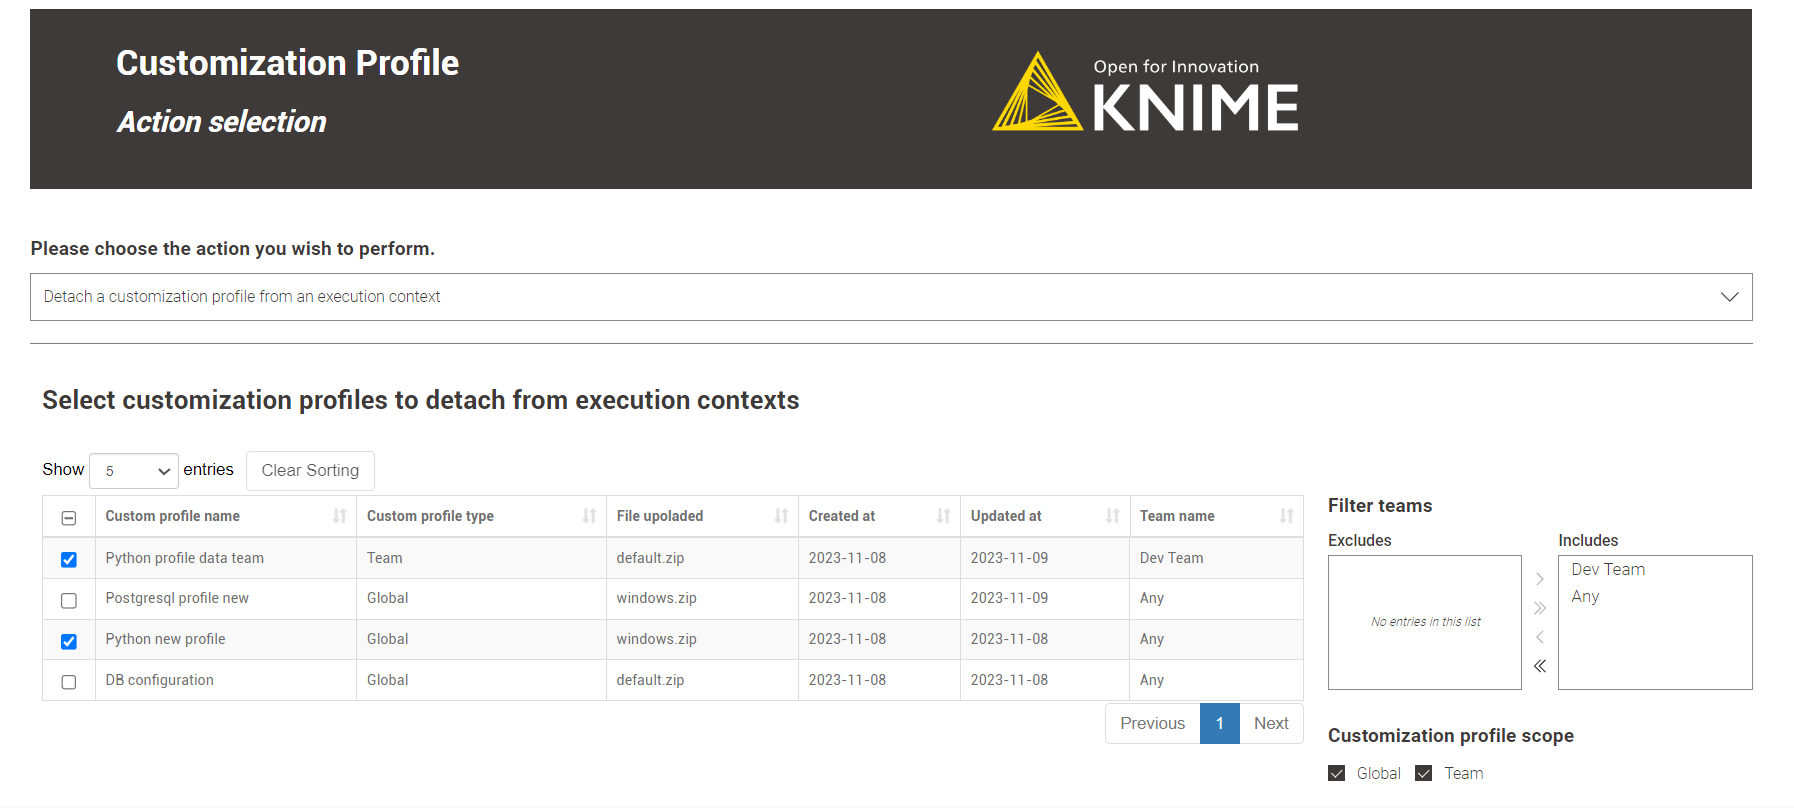Click the sort icon for Custom profile type
Screen dimensions: 1794x808
click(589, 516)
